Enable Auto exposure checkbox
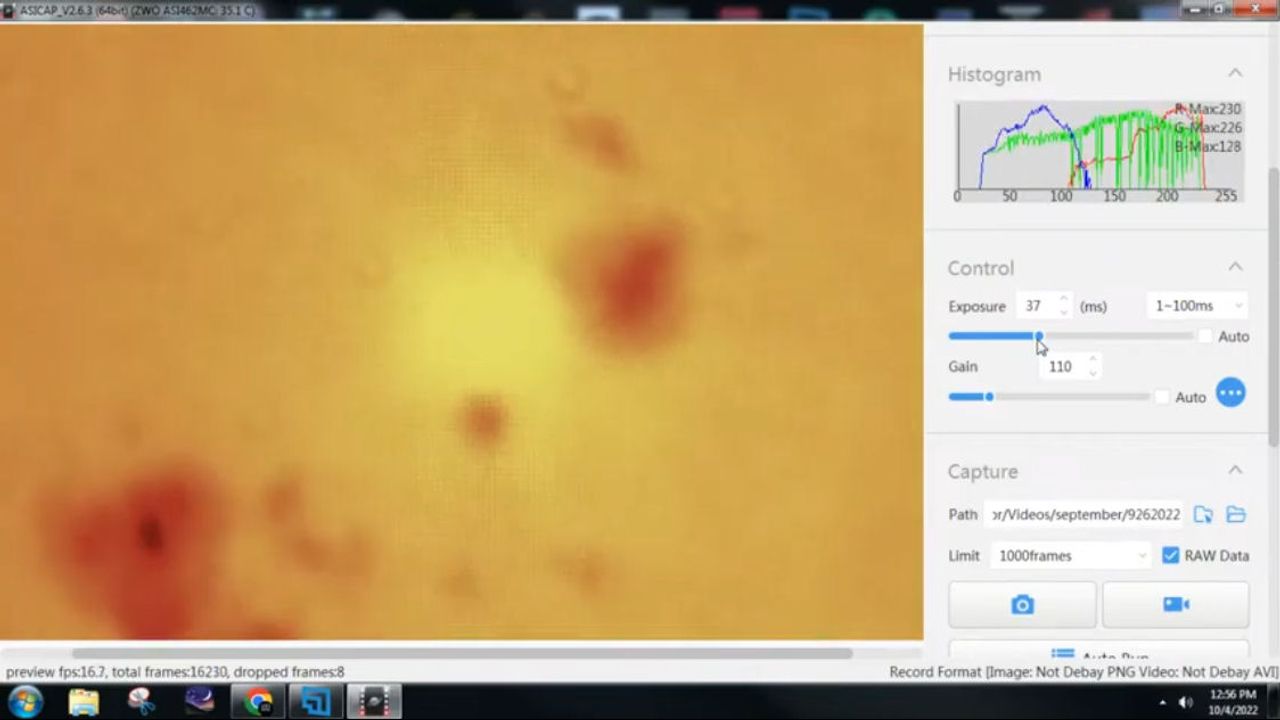Image resolution: width=1280 pixels, height=720 pixels. [x=1205, y=337]
